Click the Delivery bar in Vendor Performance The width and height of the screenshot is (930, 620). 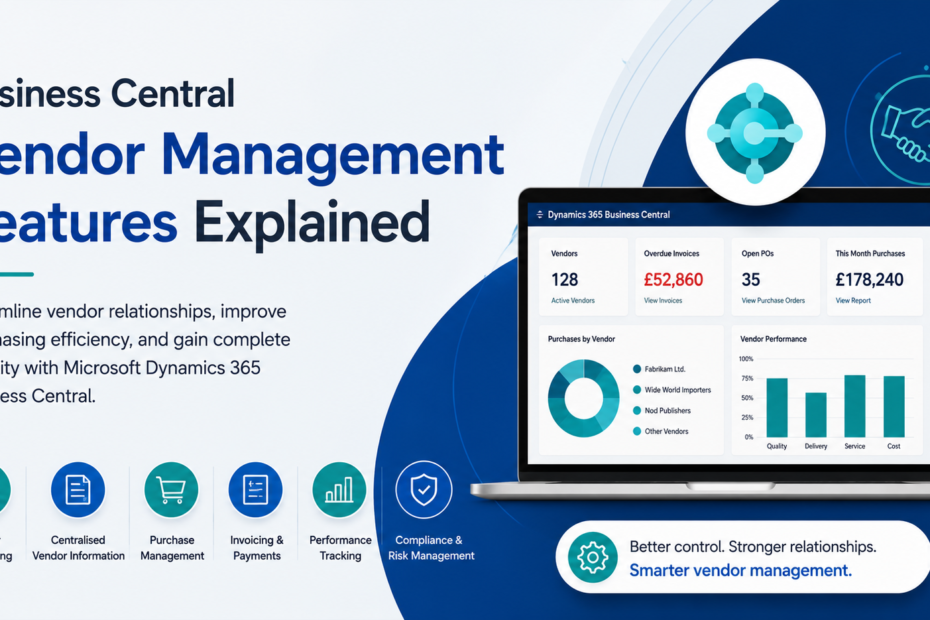(816, 415)
